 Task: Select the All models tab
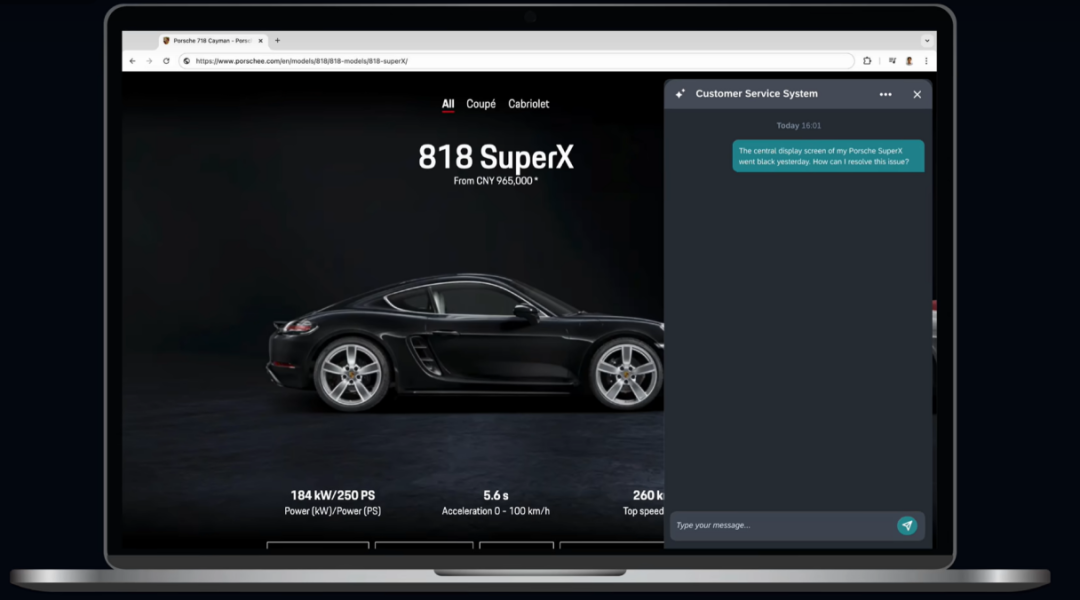[448, 104]
